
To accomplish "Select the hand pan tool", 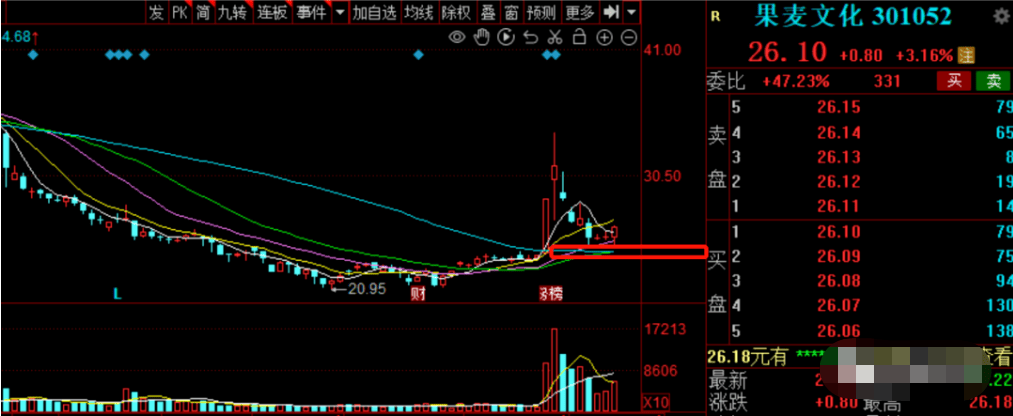I will 481,37.
